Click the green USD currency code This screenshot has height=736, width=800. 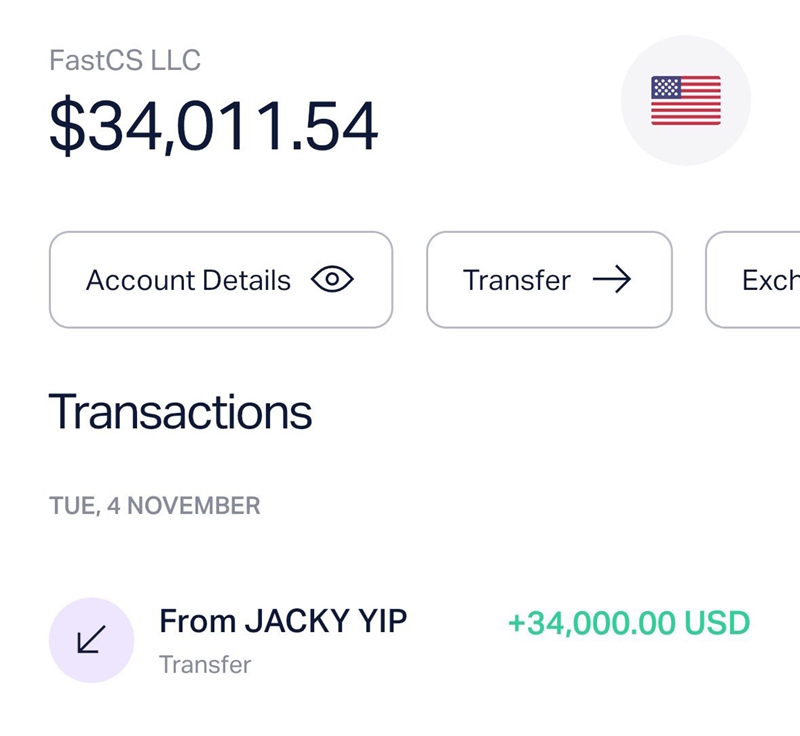[717, 624]
